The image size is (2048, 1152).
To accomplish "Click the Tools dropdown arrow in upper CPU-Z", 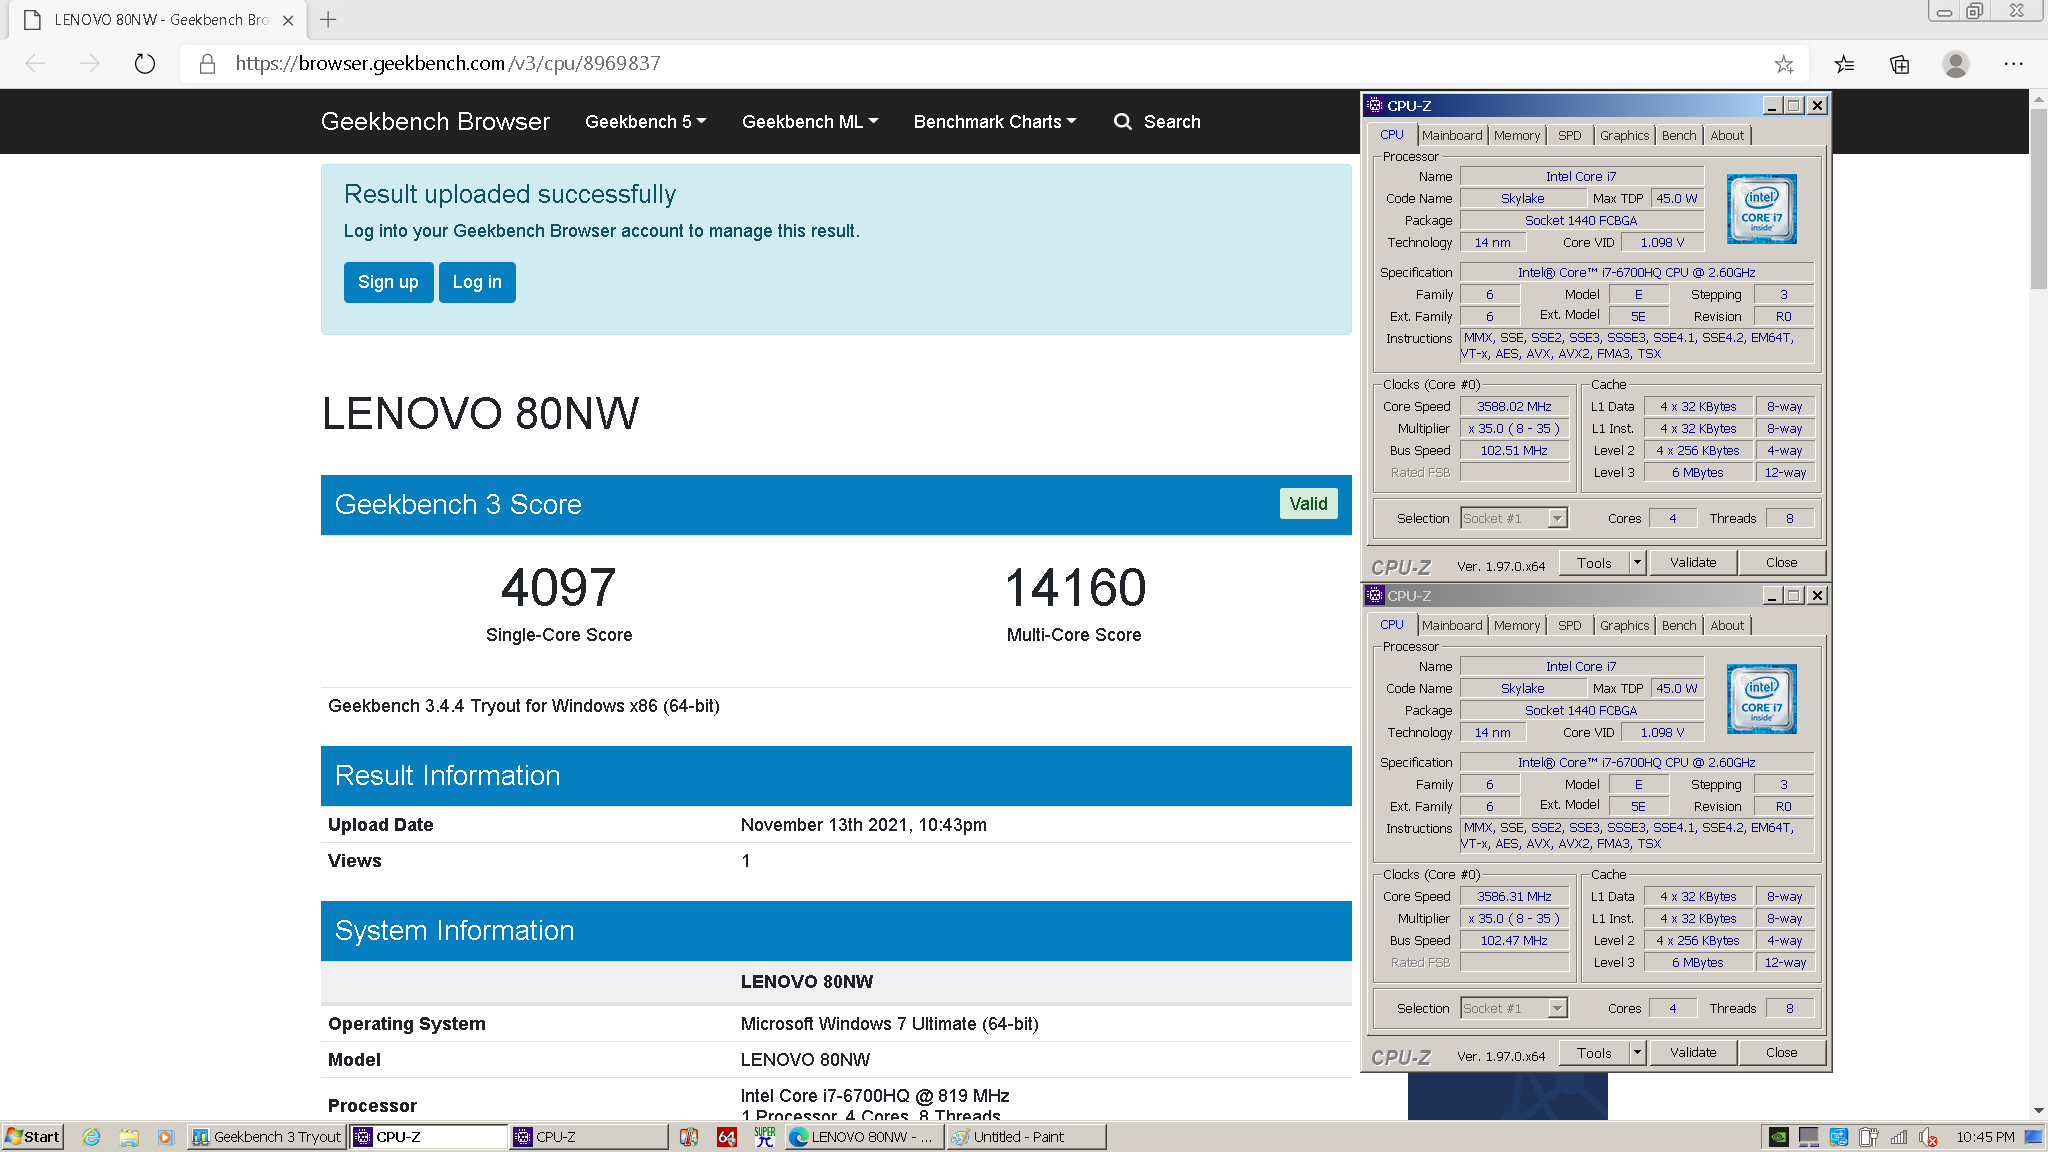I will (1637, 563).
